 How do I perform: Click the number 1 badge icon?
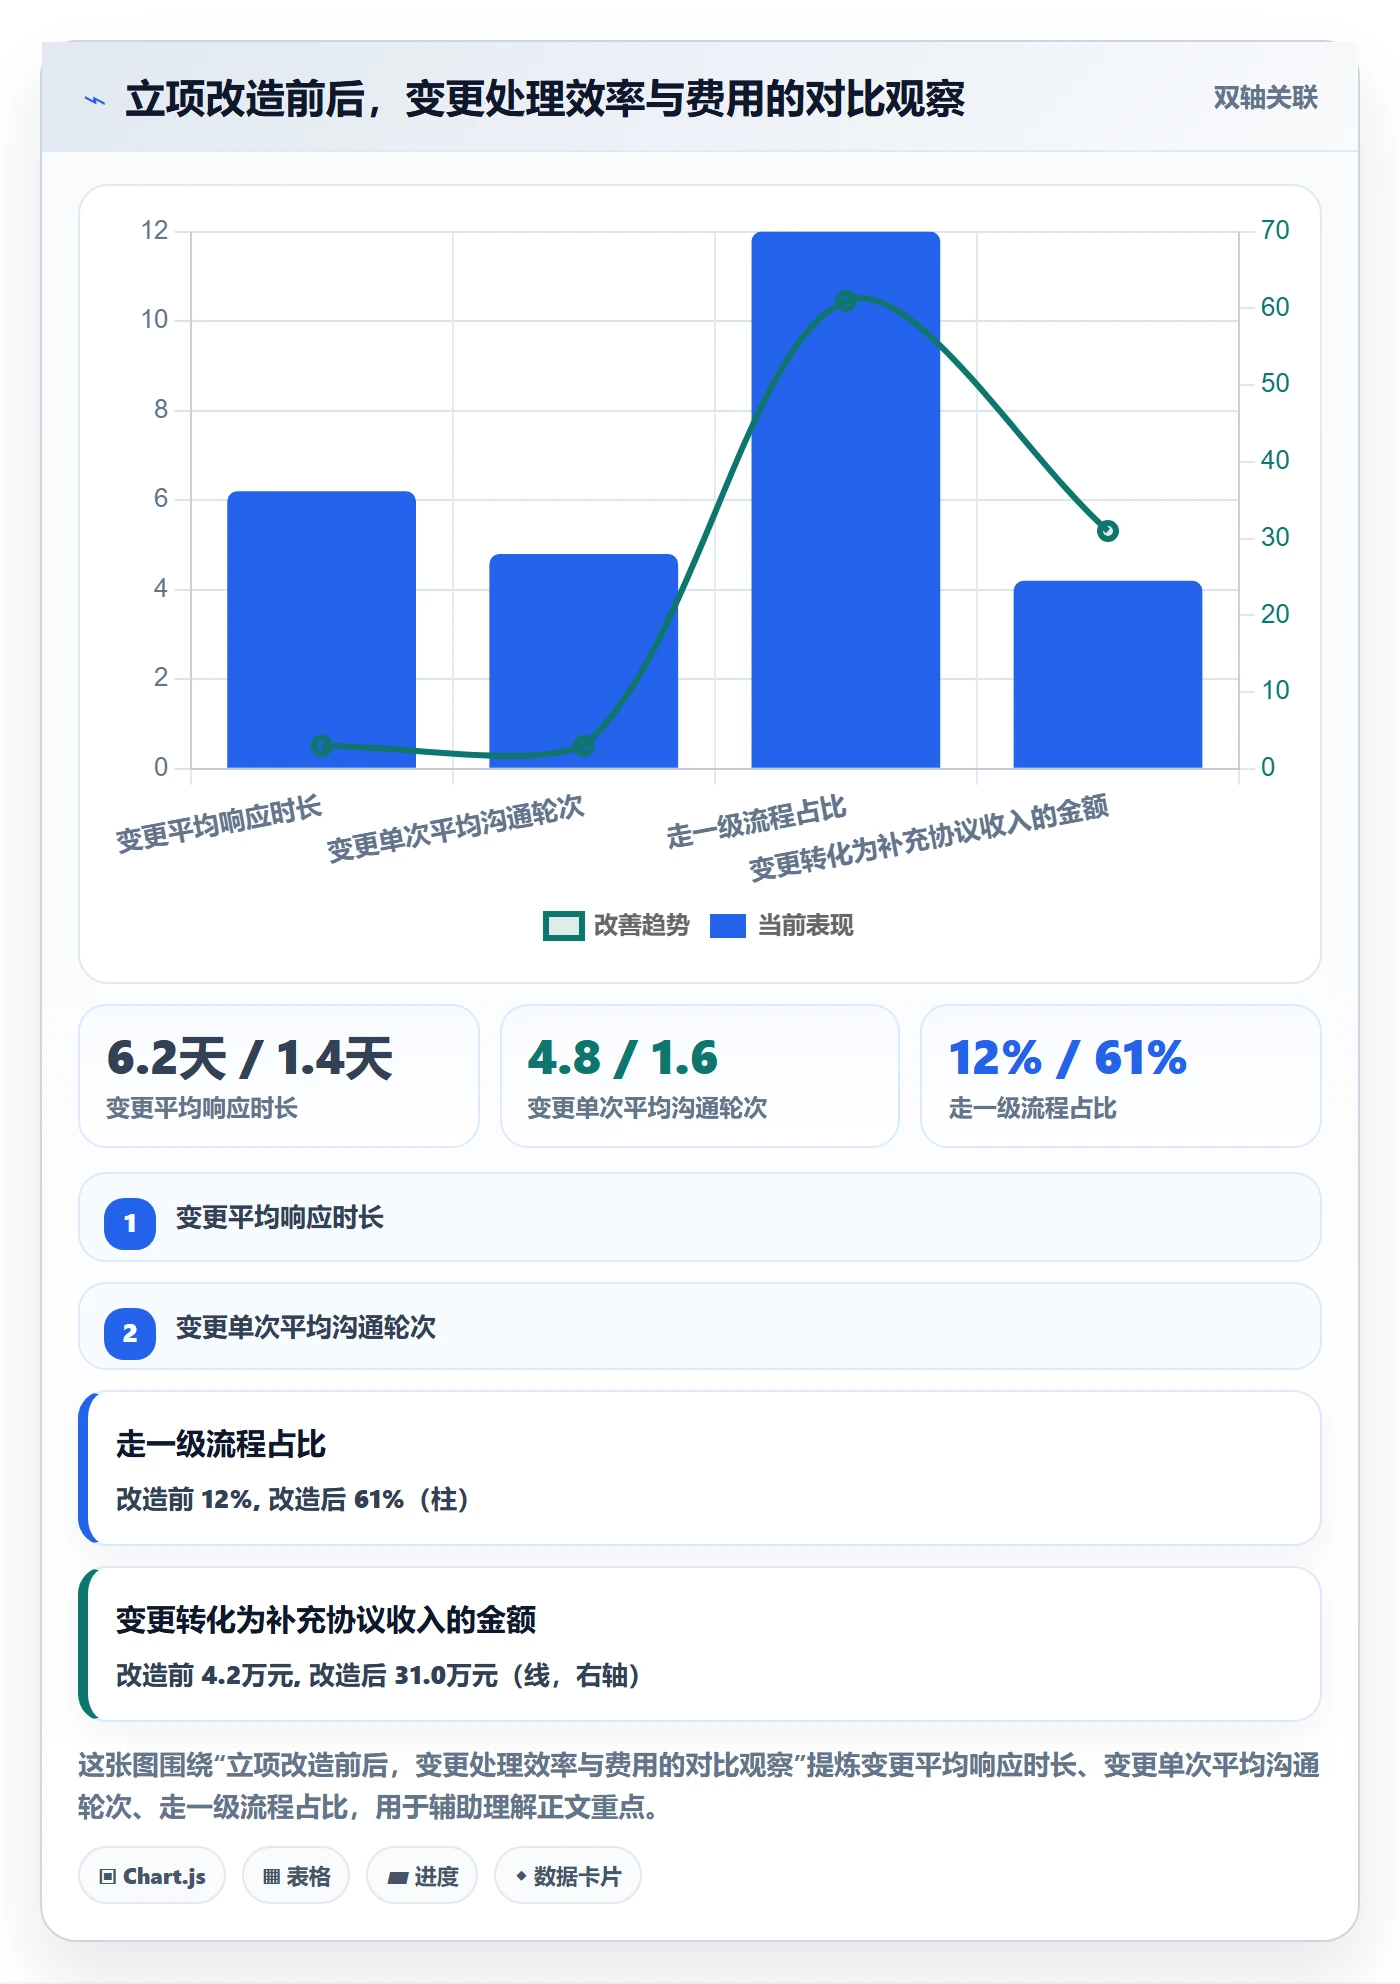tap(130, 1223)
